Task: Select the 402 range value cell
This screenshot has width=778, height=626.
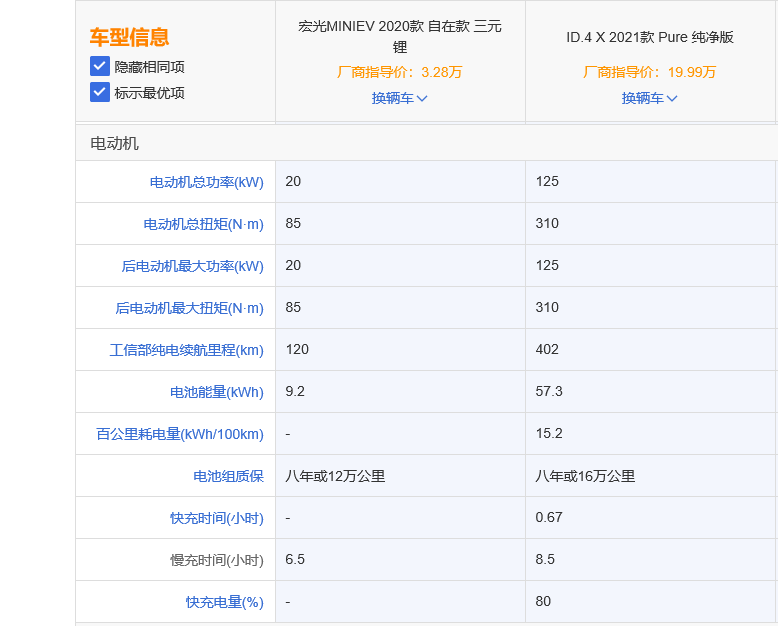Action: [649, 350]
